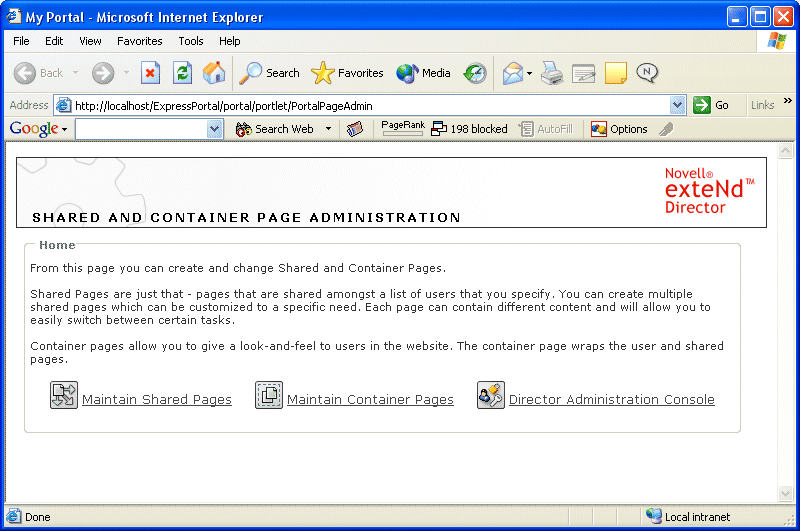Click the Maintain Shared Pages icon
800x531 pixels.
64,395
